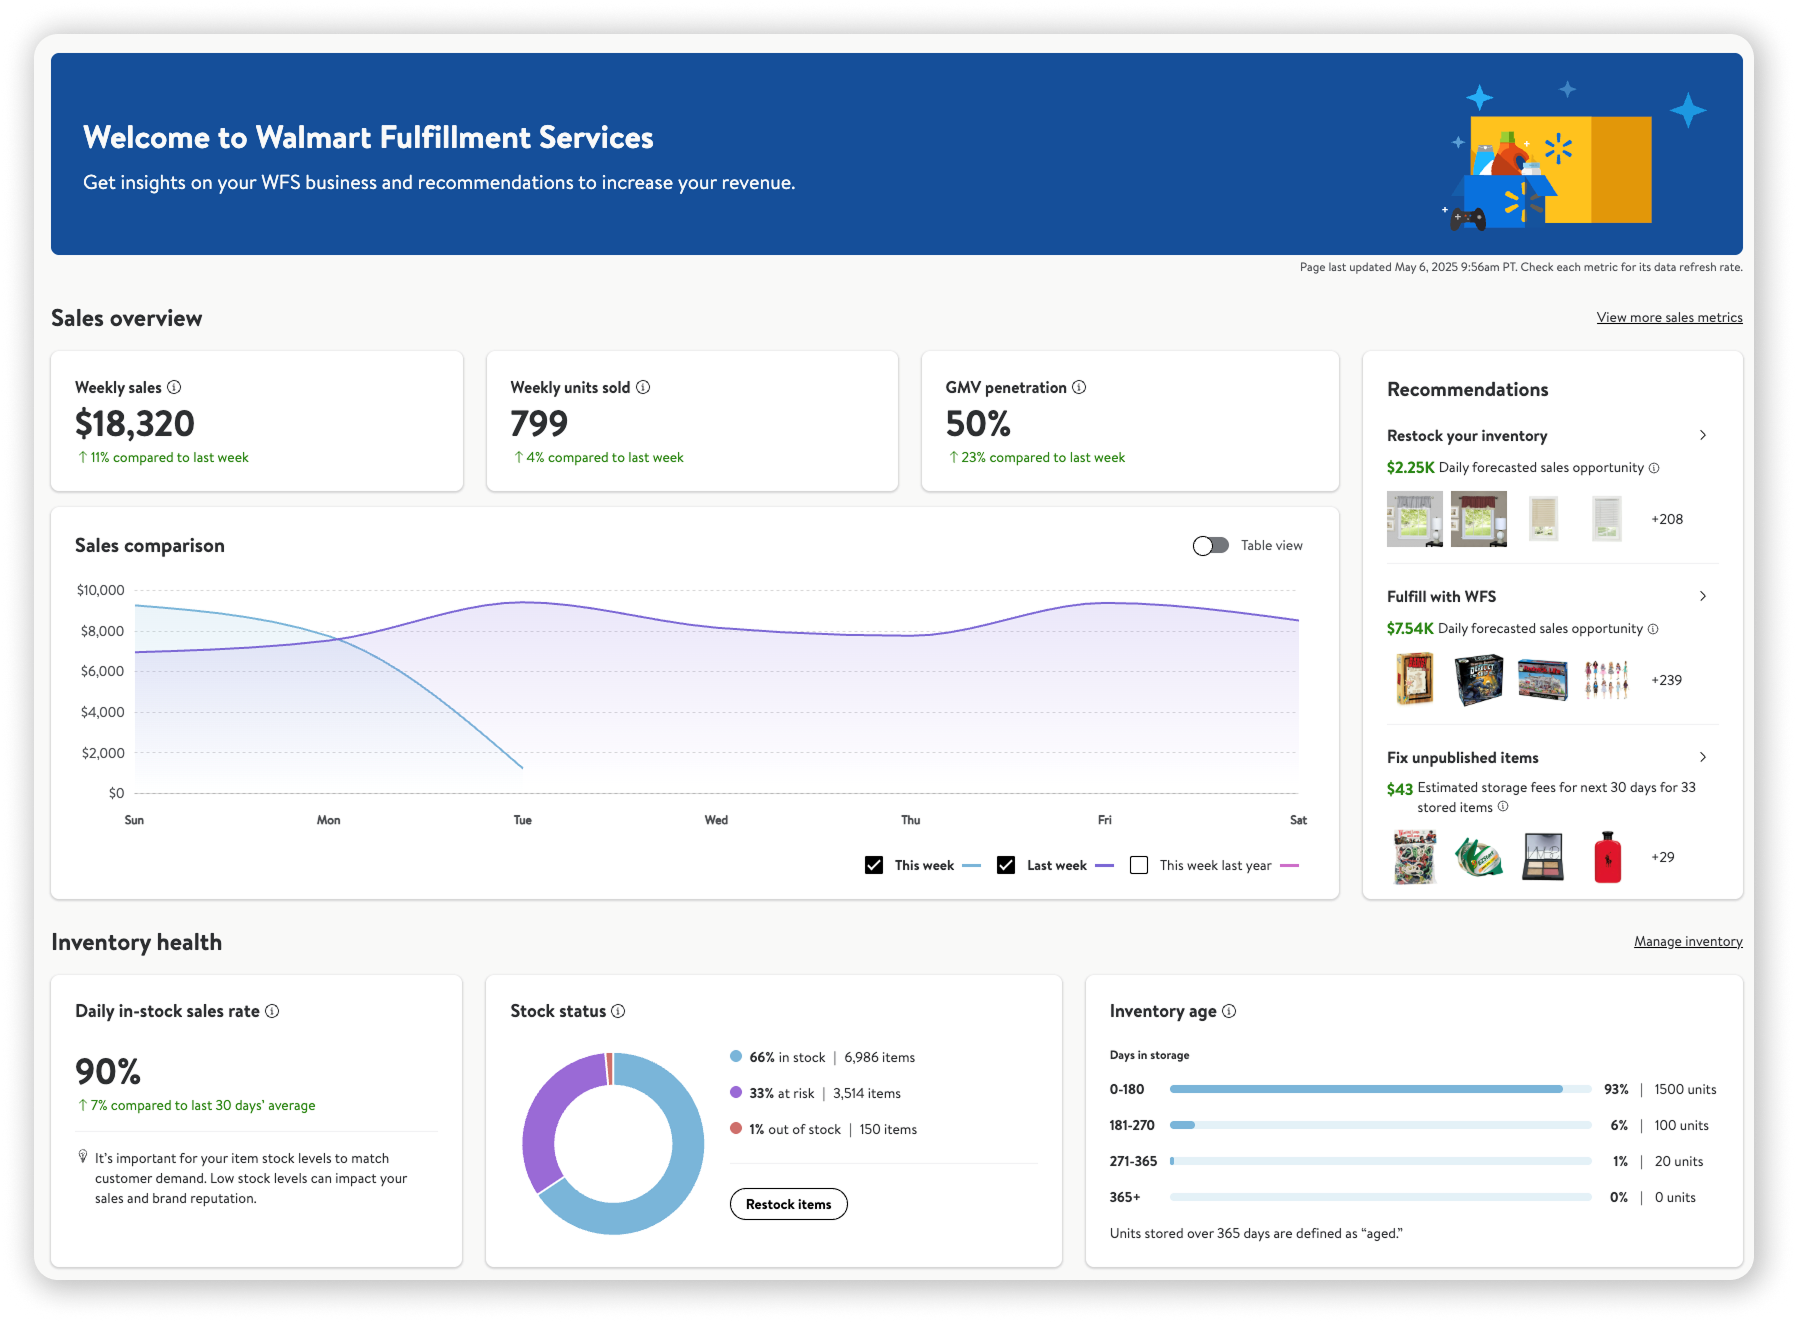Open the Fulfill with WFS chevron arrow
The width and height of the screenshot is (1796, 1322).
1703,596
